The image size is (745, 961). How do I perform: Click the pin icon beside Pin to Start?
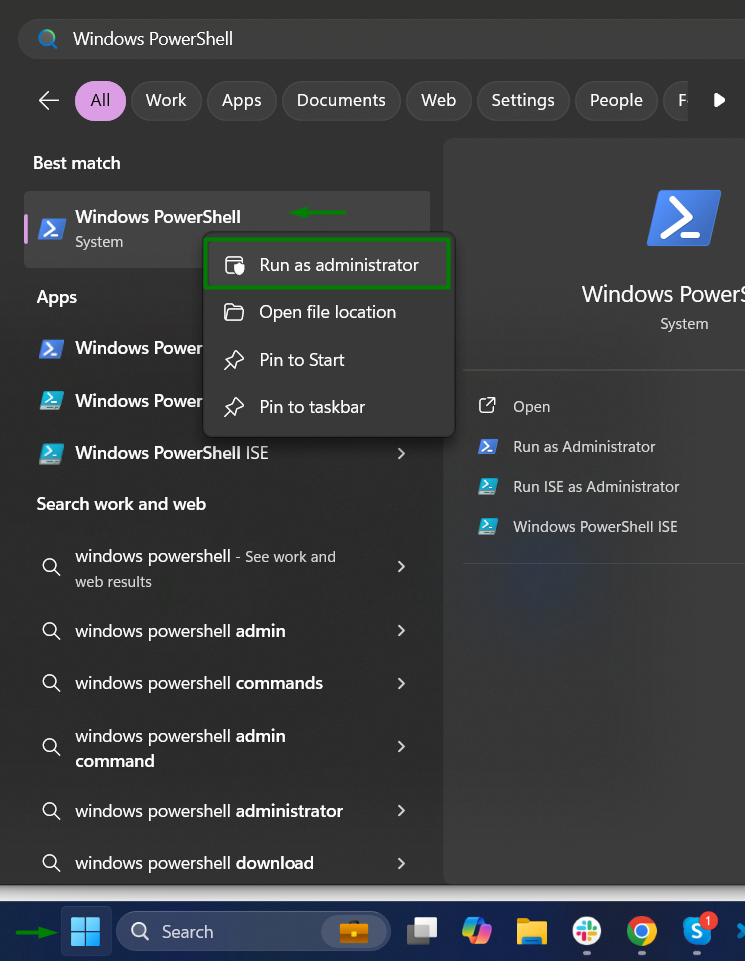pos(233,360)
